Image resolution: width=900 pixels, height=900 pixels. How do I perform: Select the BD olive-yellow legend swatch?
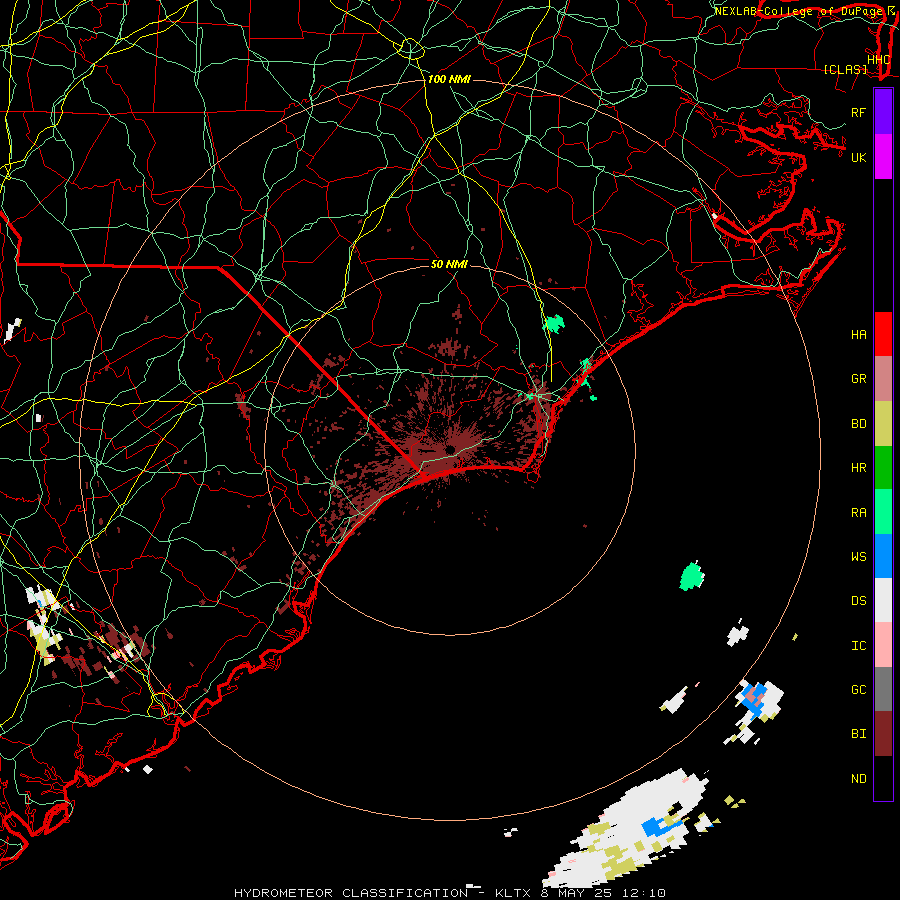click(883, 424)
